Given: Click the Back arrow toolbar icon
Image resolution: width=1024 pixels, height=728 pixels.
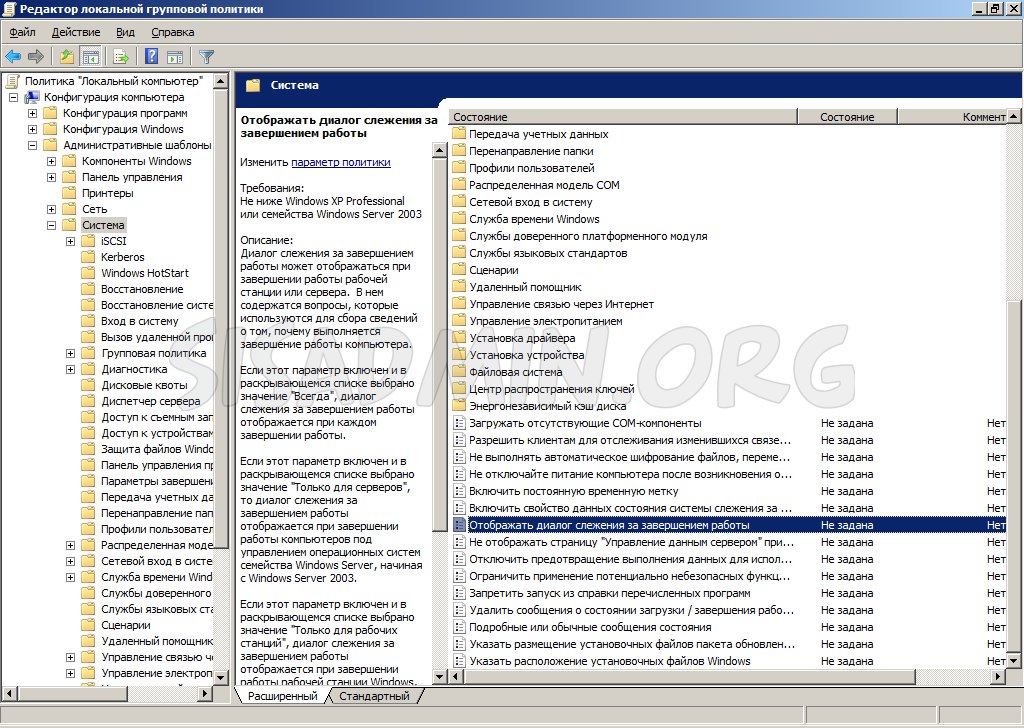Looking at the screenshot, I should point(13,57).
